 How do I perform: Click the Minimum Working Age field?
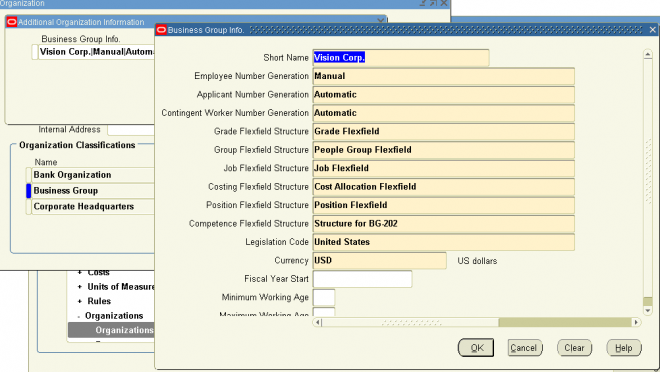coord(324,298)
